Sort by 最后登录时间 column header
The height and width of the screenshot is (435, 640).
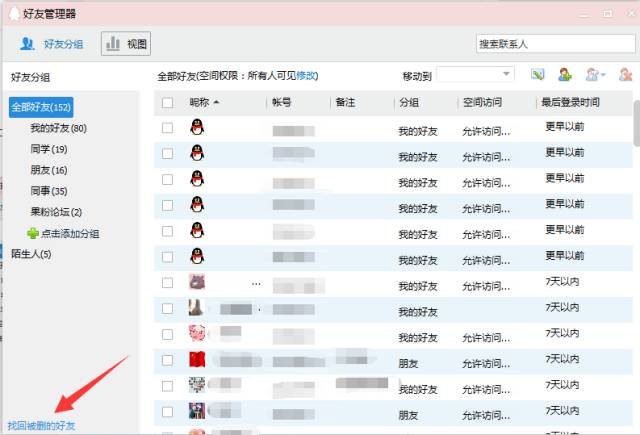570,102
